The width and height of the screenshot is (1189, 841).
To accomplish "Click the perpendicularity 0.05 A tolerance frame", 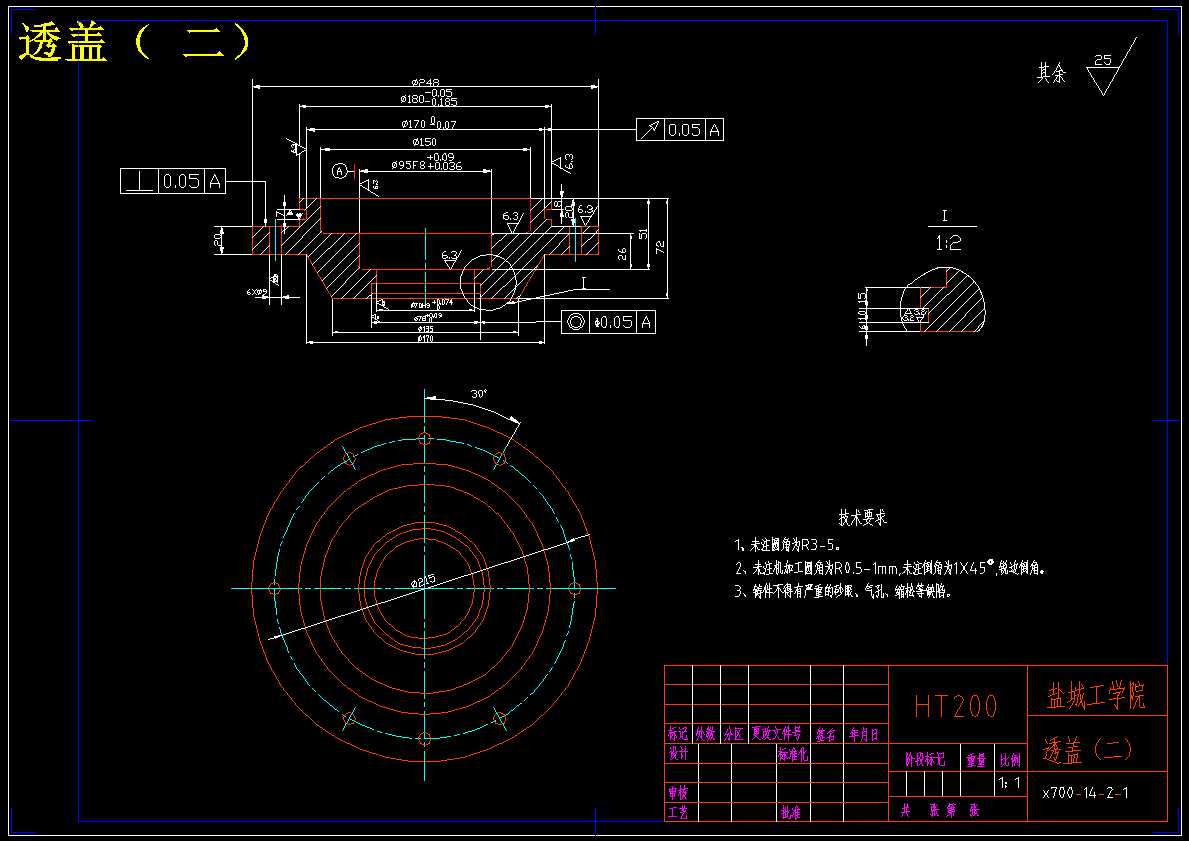I will click(x=173, y=180).
